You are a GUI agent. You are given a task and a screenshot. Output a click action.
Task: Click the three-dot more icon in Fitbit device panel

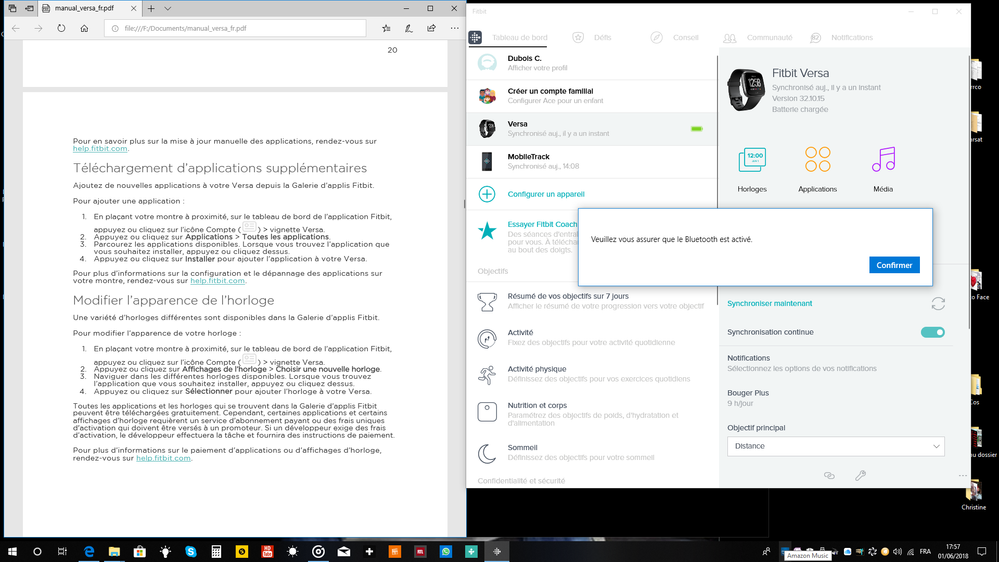[x=963, y=475]
